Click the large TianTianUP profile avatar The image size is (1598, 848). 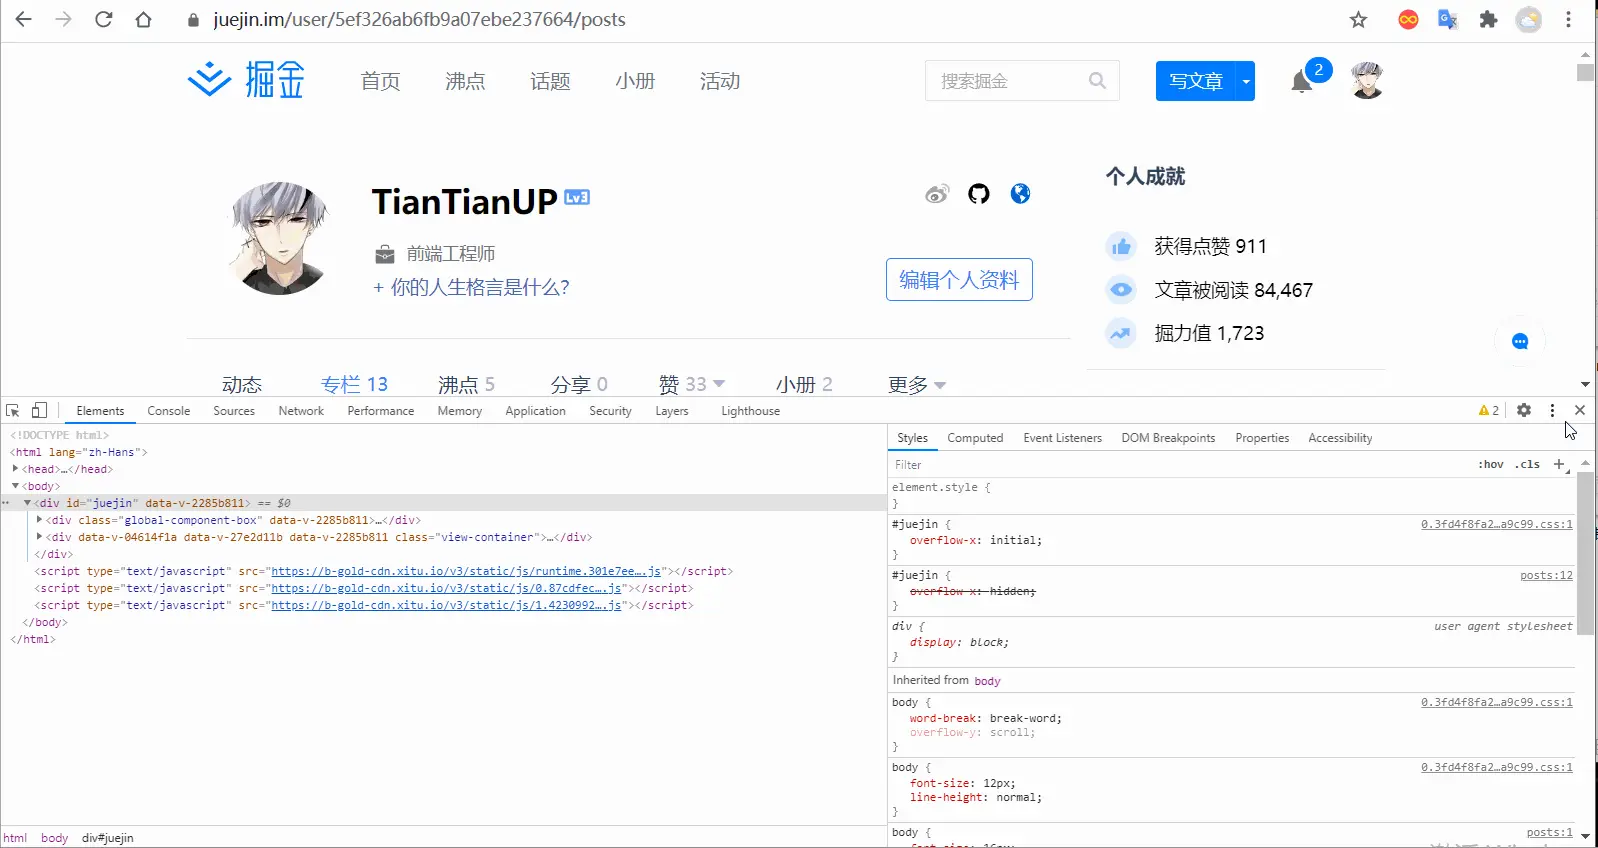tap(280, 238)
